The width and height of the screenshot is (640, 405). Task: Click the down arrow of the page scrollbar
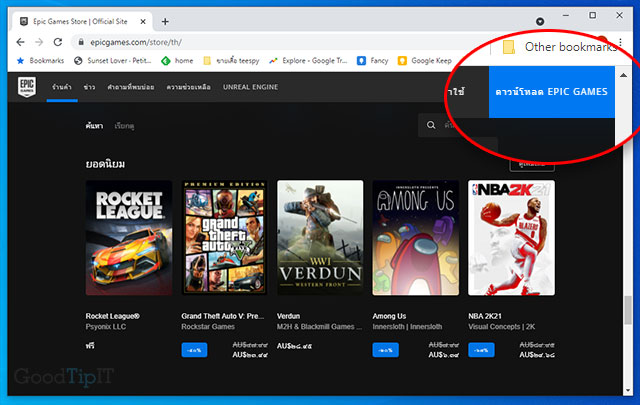(628, 390)
